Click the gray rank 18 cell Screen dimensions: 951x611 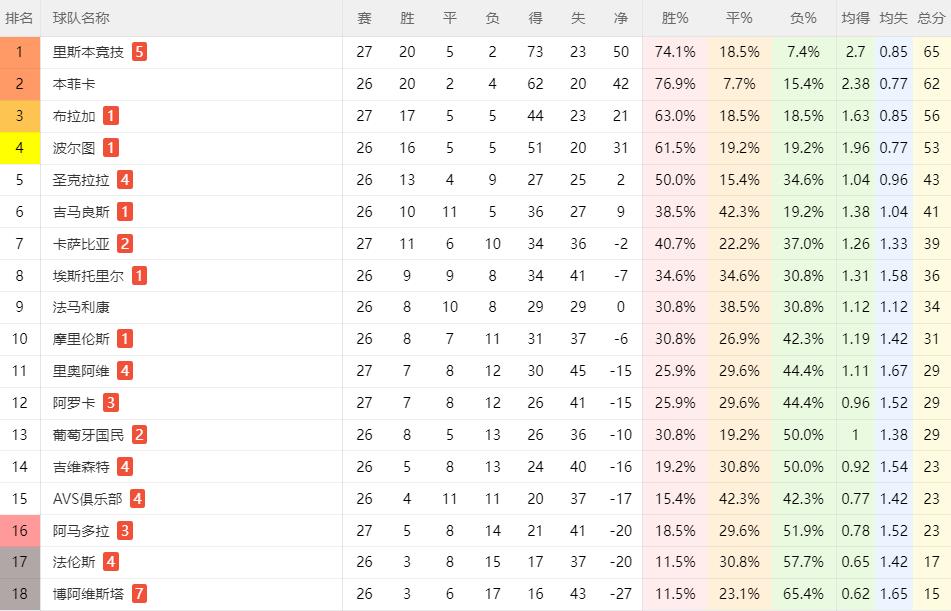pos(20,595)
